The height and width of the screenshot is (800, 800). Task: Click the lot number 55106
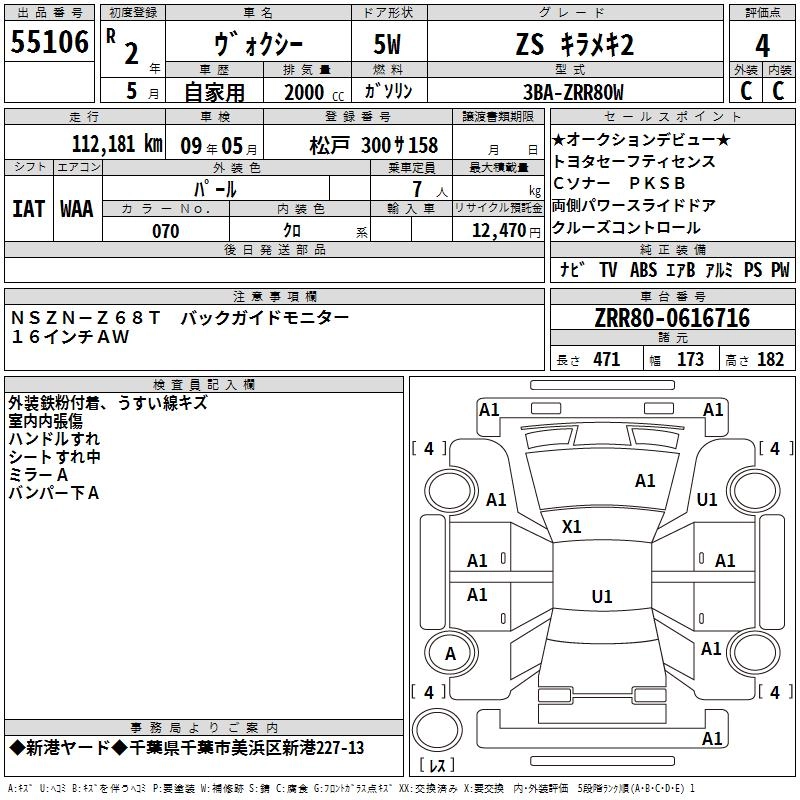click(x=49, y=41)
